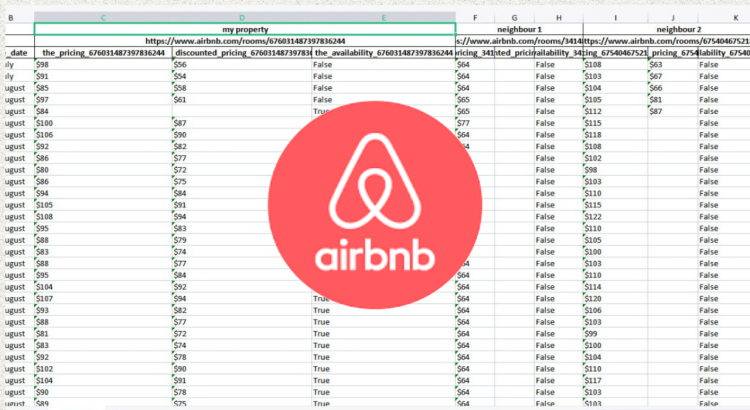750x410 pixels.
Task: Select column F header
Action: (475, 18)
